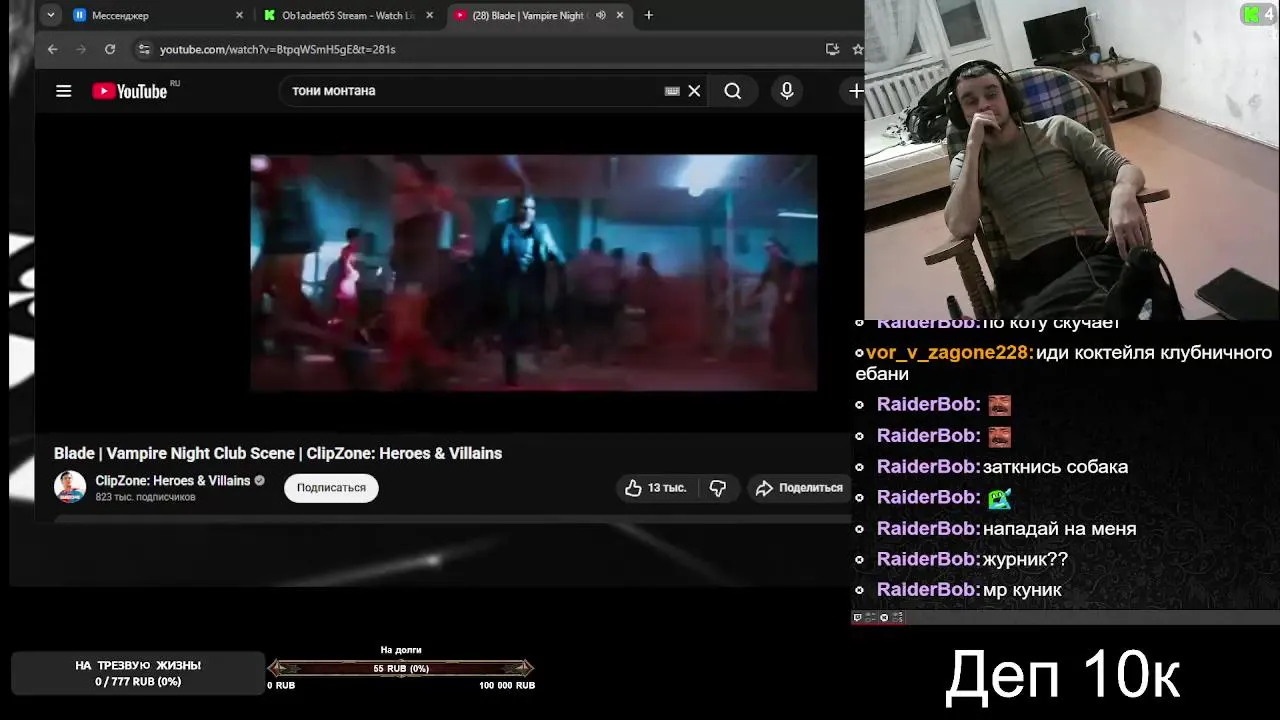Open the tab search dropdown arrow
The image size is (1280, 720).
click(51, 15)
